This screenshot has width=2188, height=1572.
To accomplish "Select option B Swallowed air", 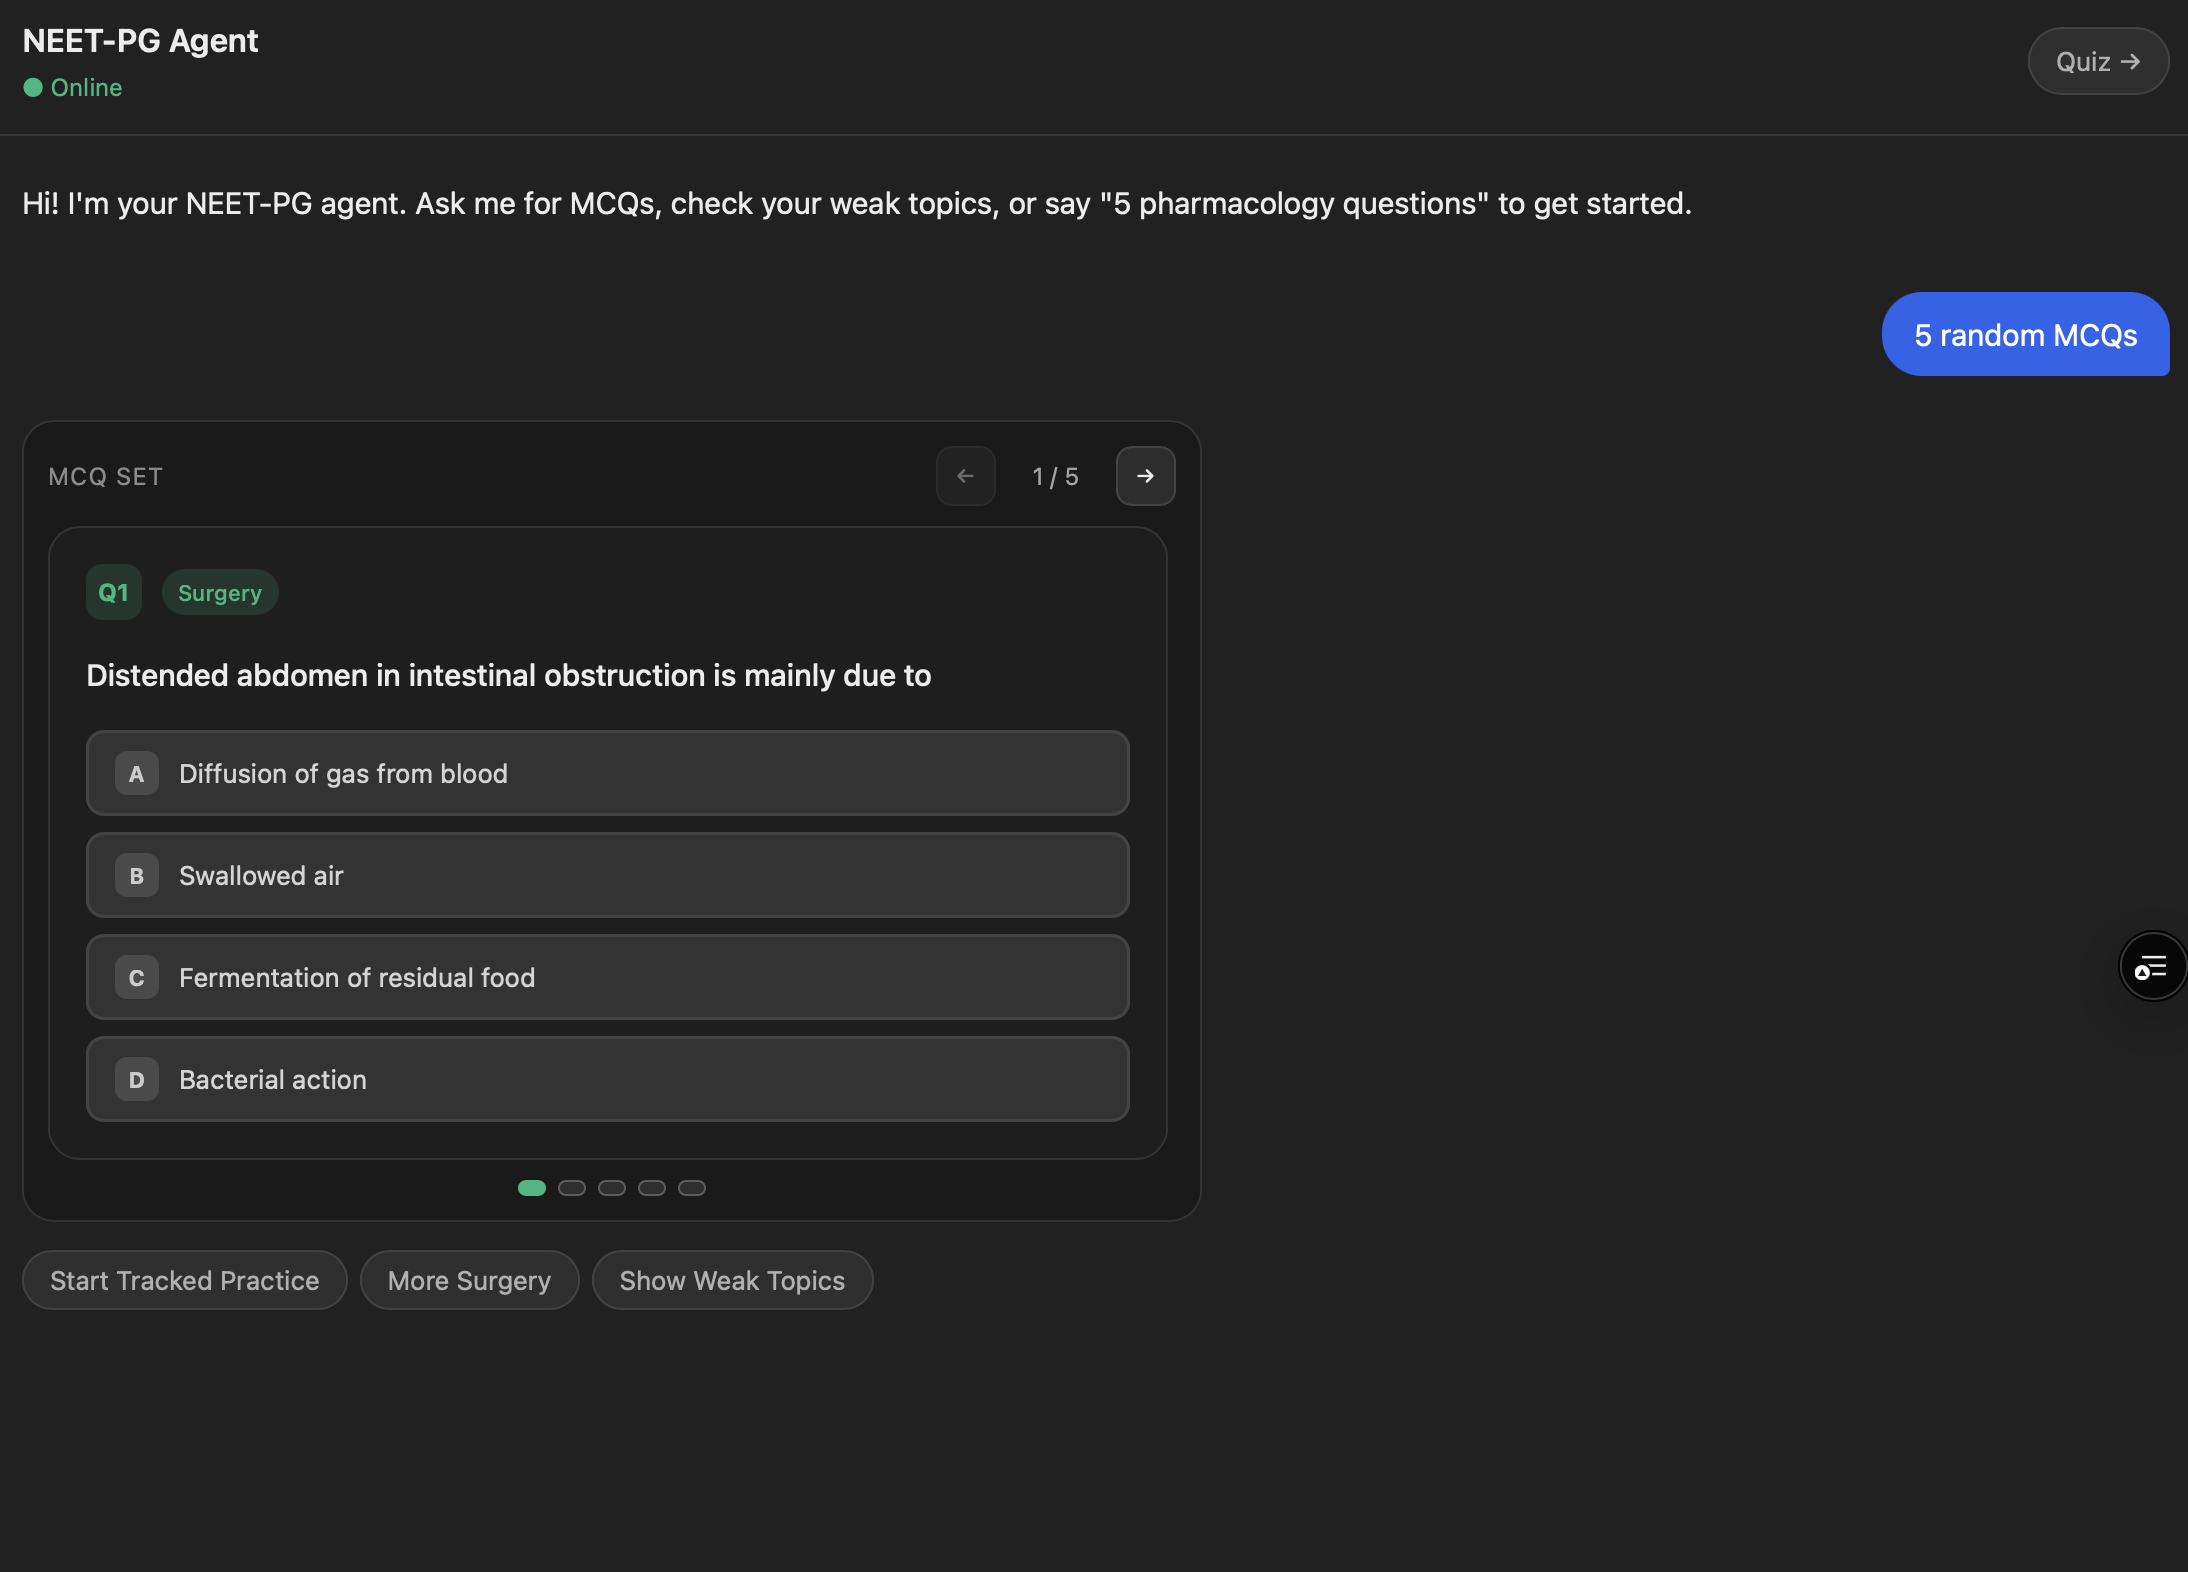I will [607, 876].
